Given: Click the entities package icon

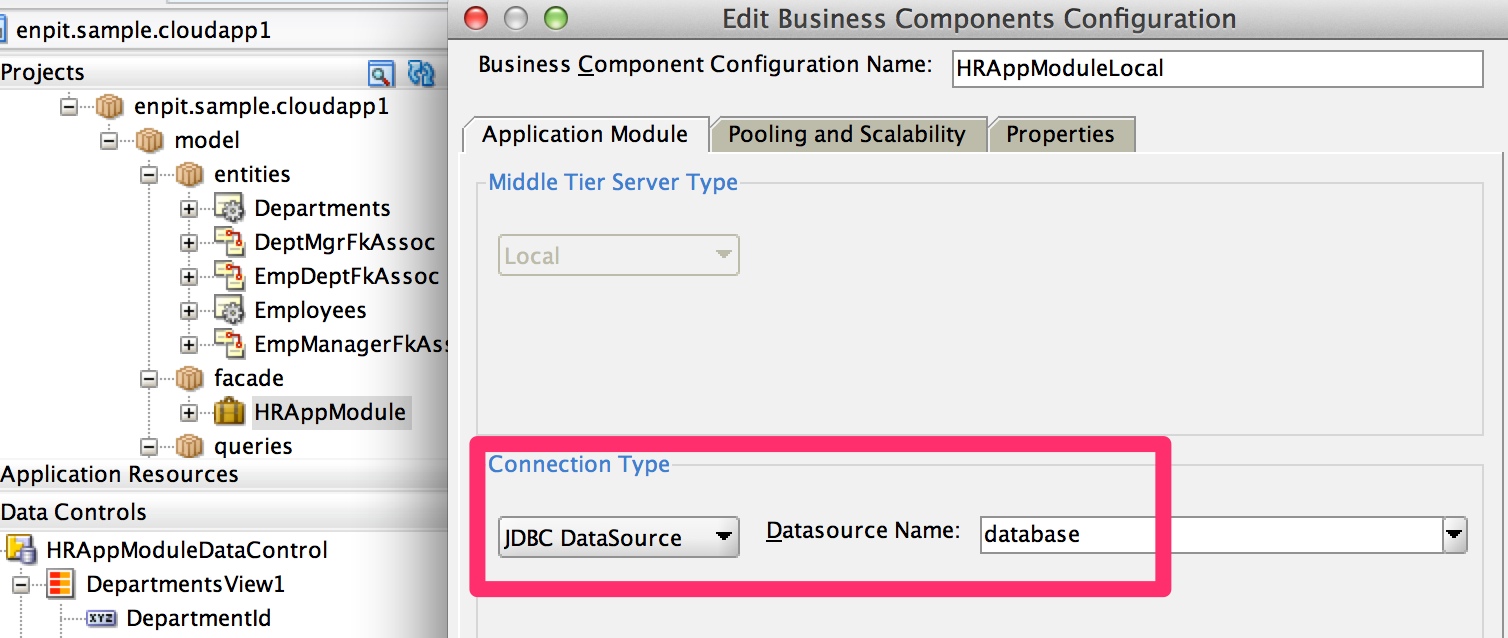Looking at the screenshot, I should coord(188,174).
